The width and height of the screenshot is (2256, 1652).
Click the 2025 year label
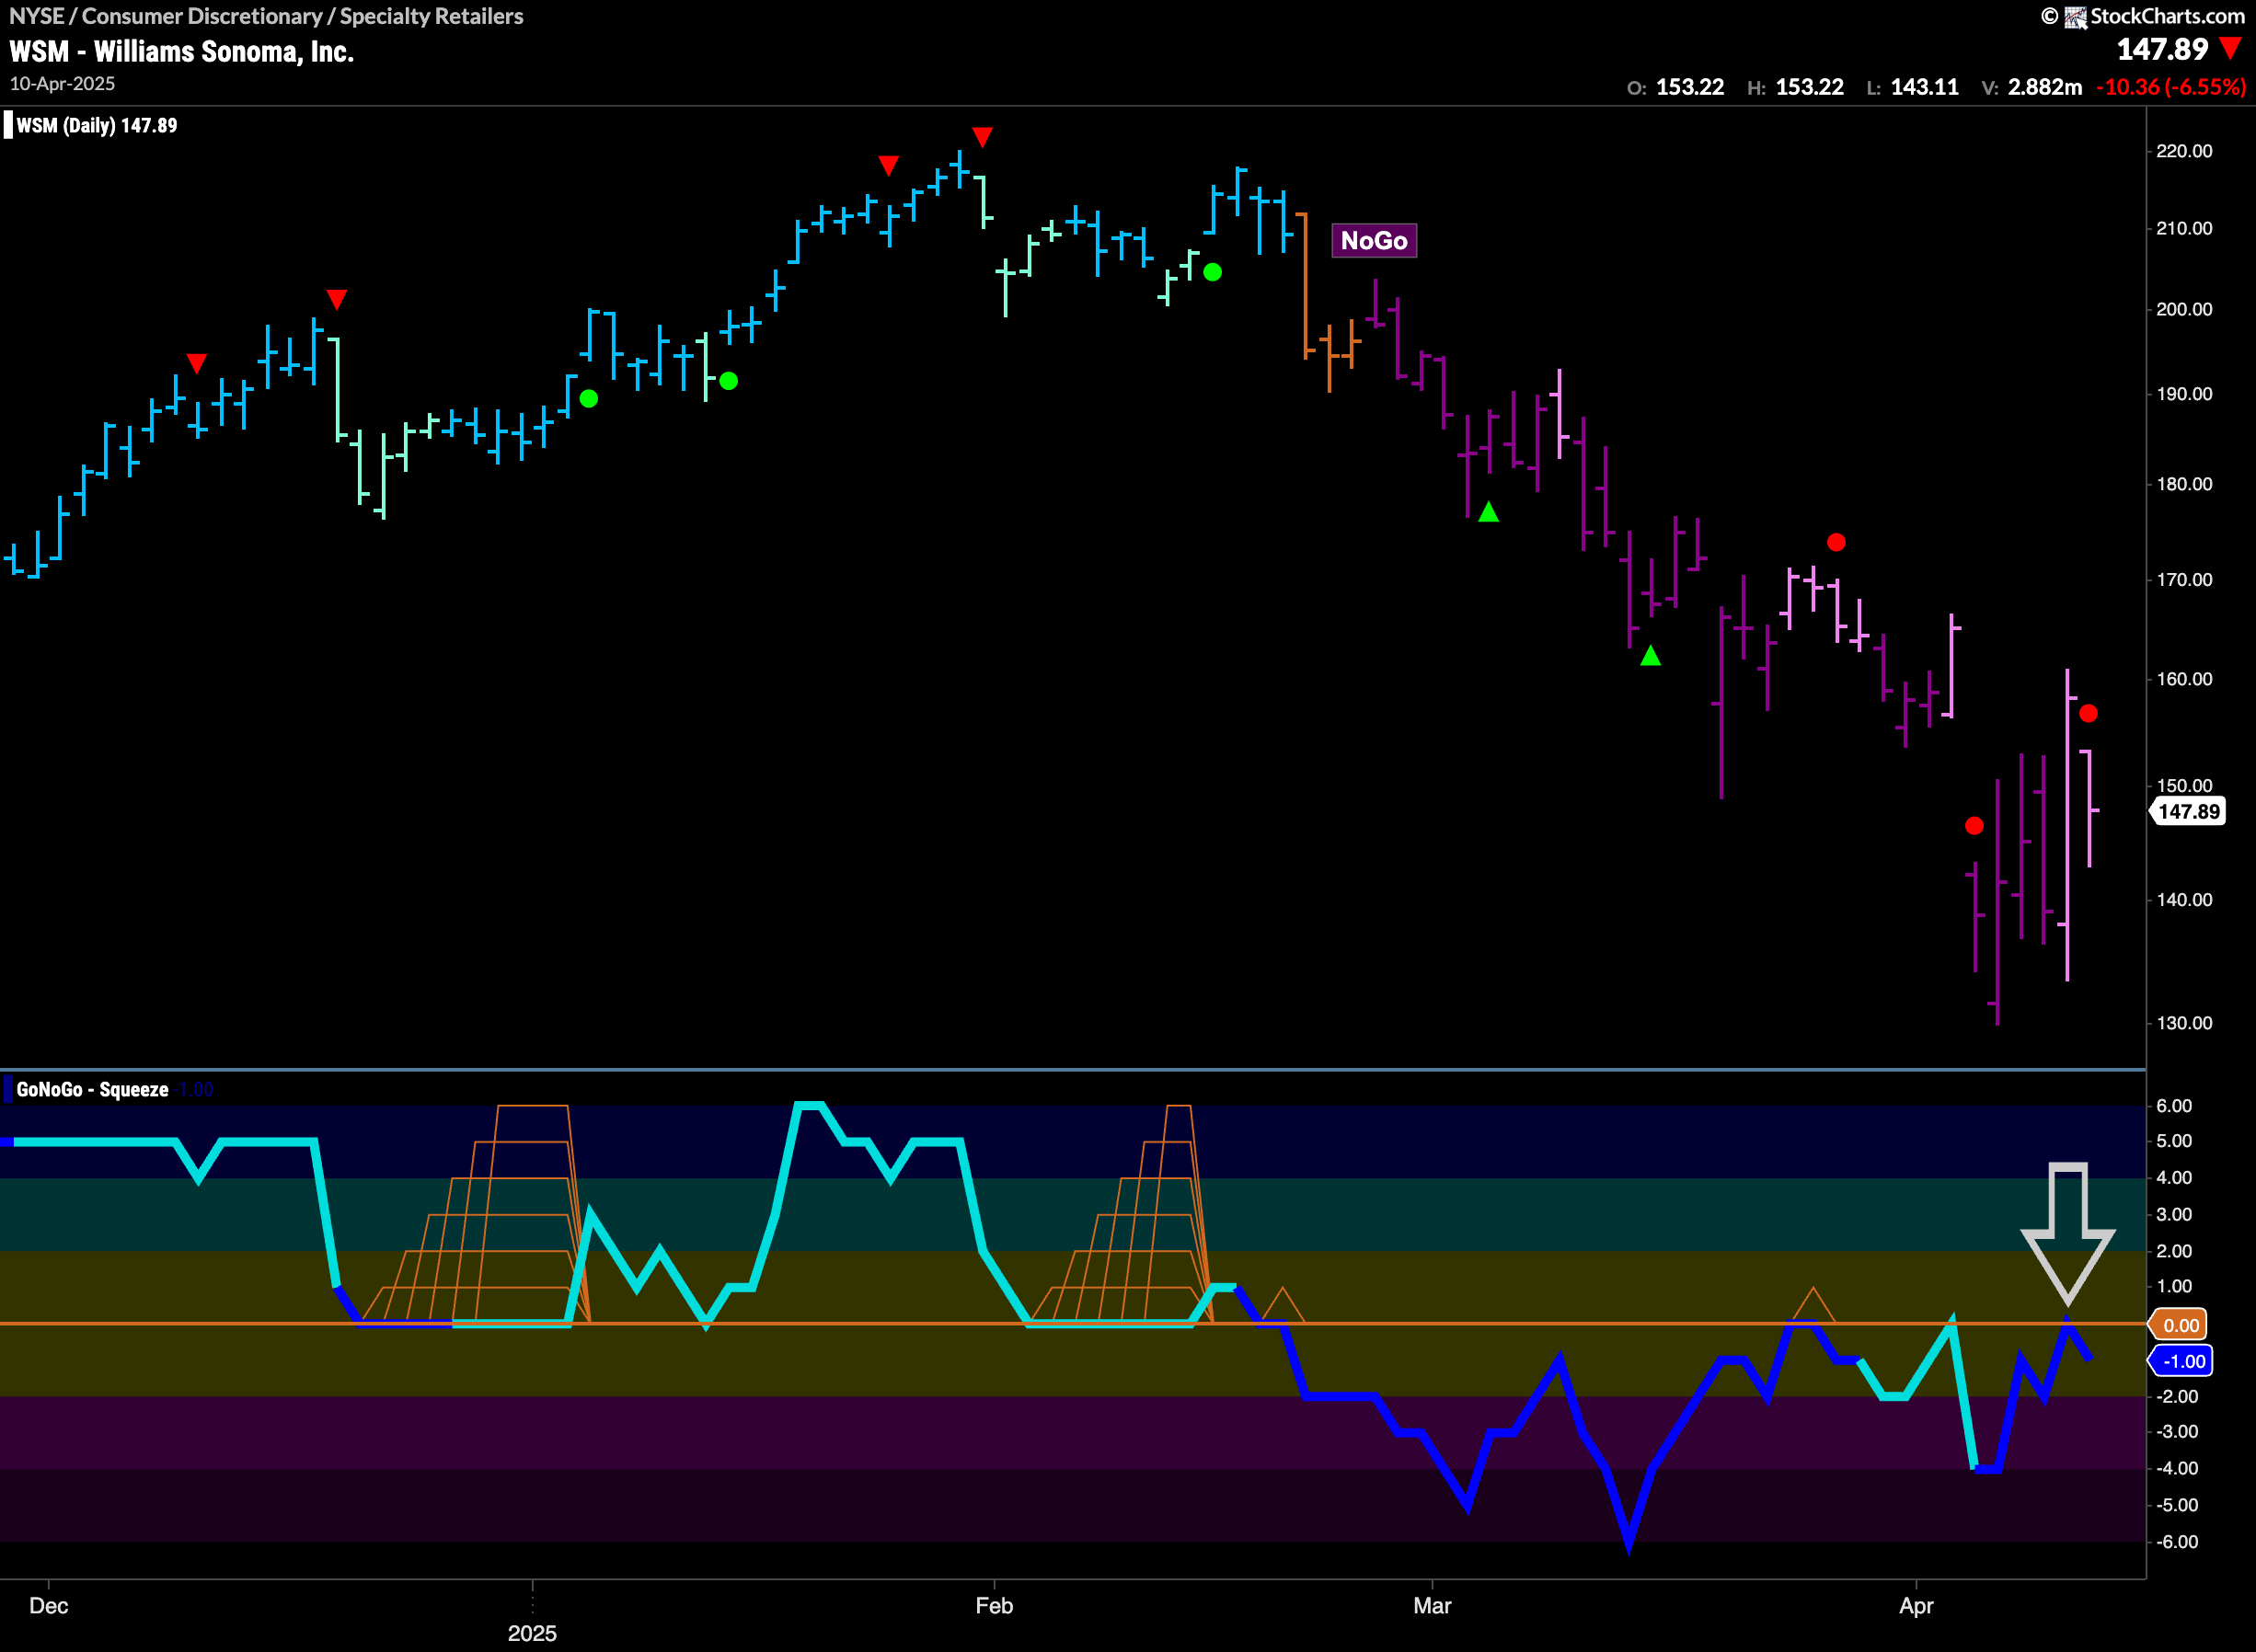pos(532,1633)
